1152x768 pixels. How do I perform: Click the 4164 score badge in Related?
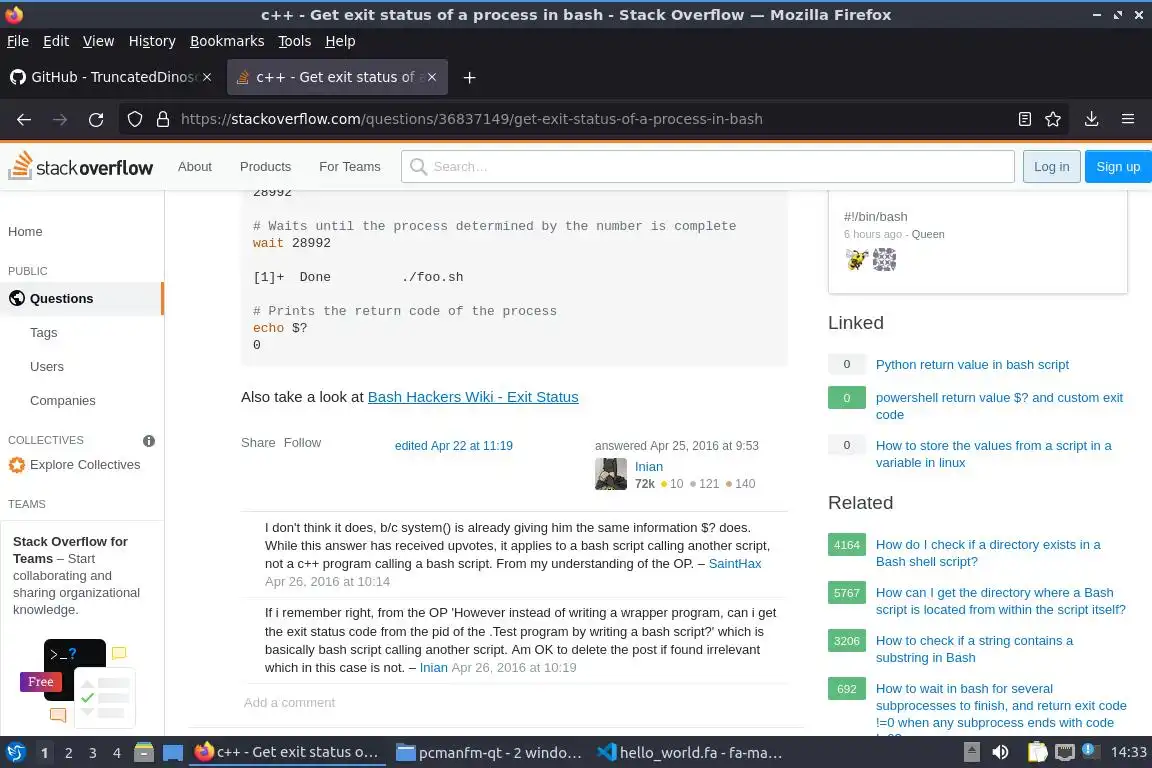click(x=846, y=545)
